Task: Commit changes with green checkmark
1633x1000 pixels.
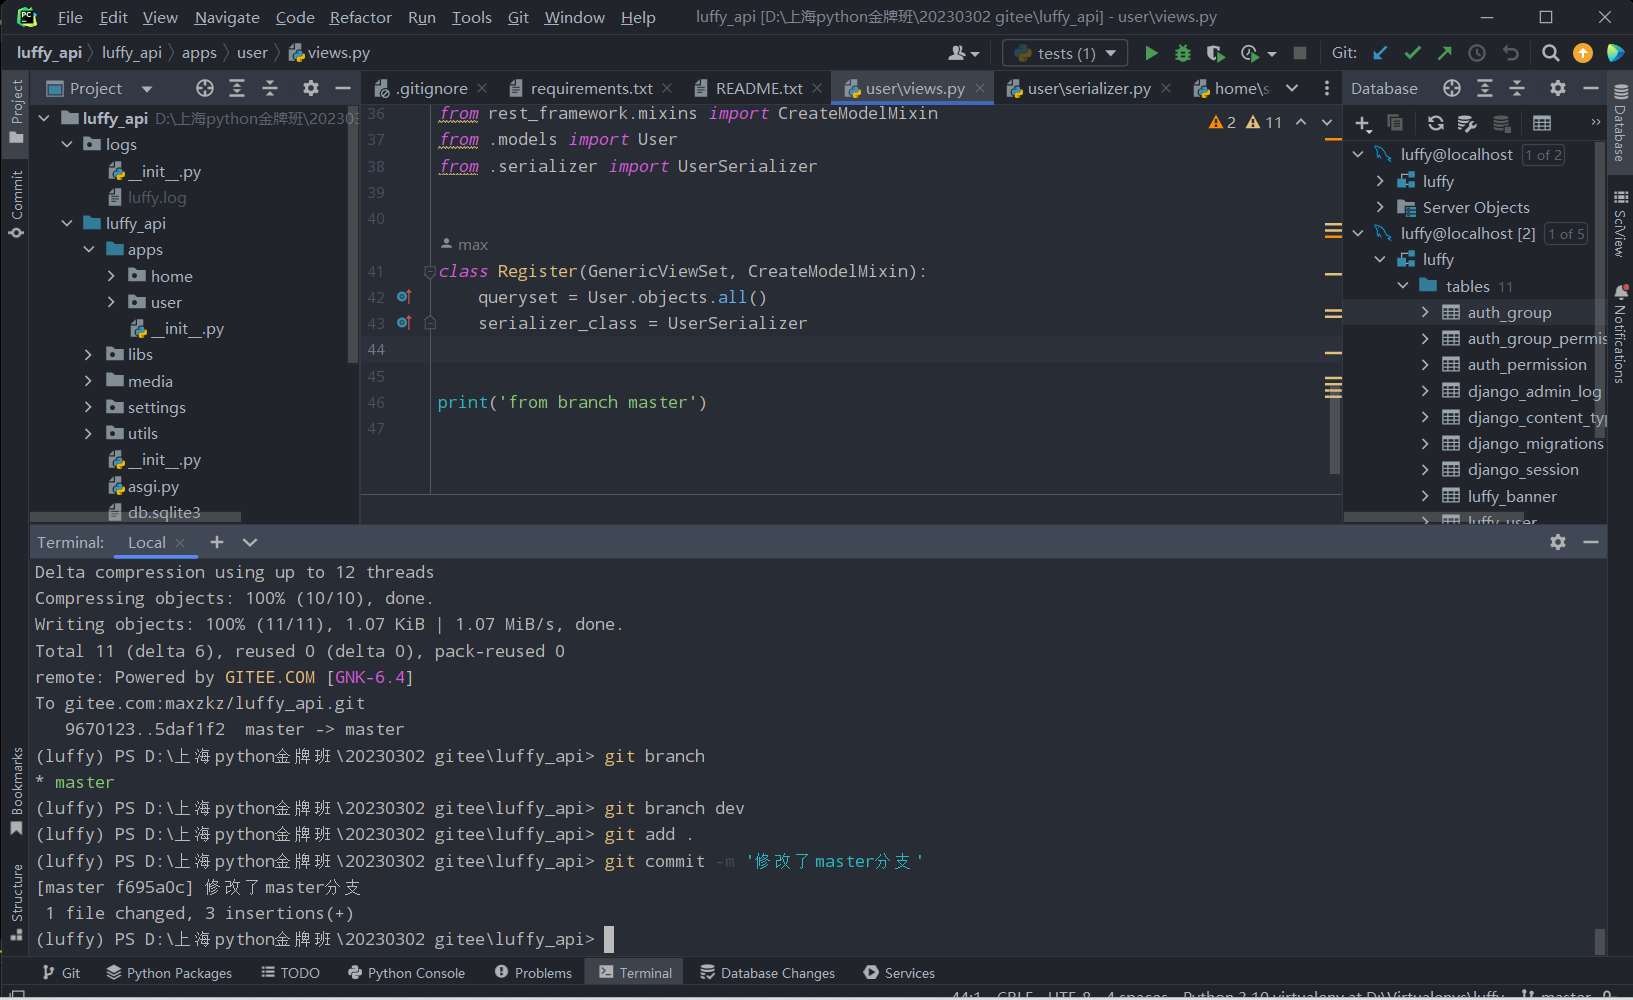Action: 1413,53
